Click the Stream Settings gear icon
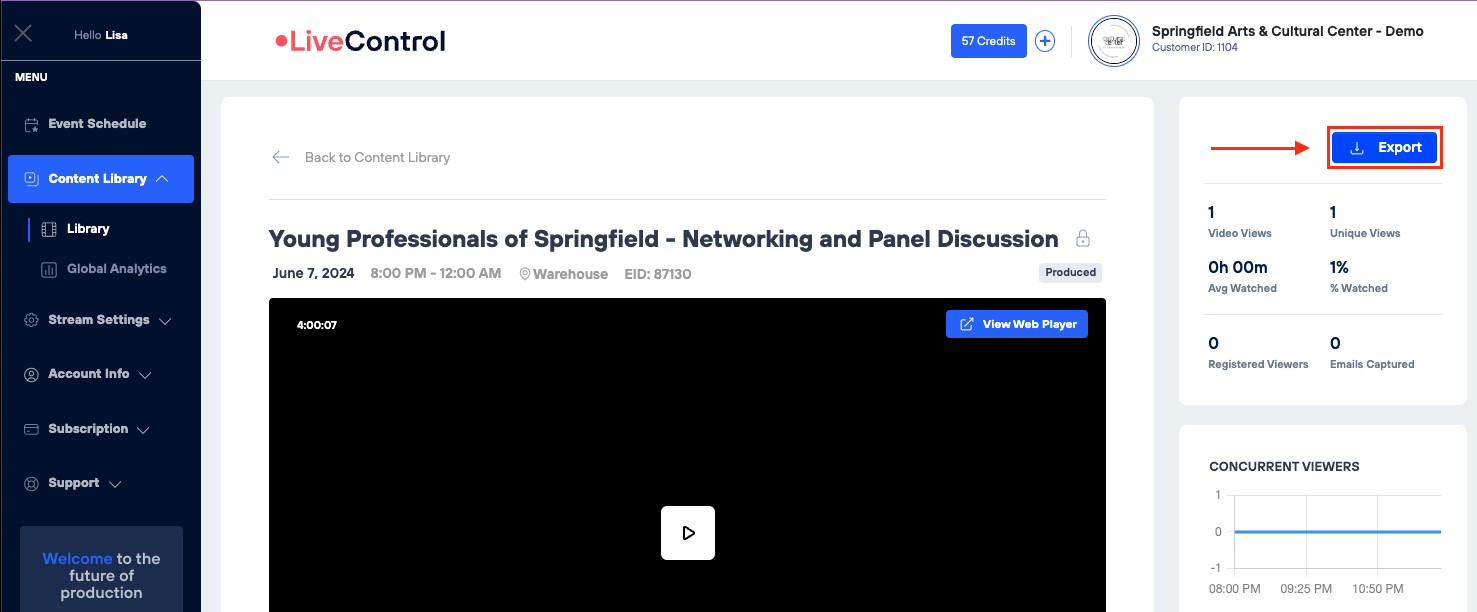 pyautogui.click(x=31, y=321)
